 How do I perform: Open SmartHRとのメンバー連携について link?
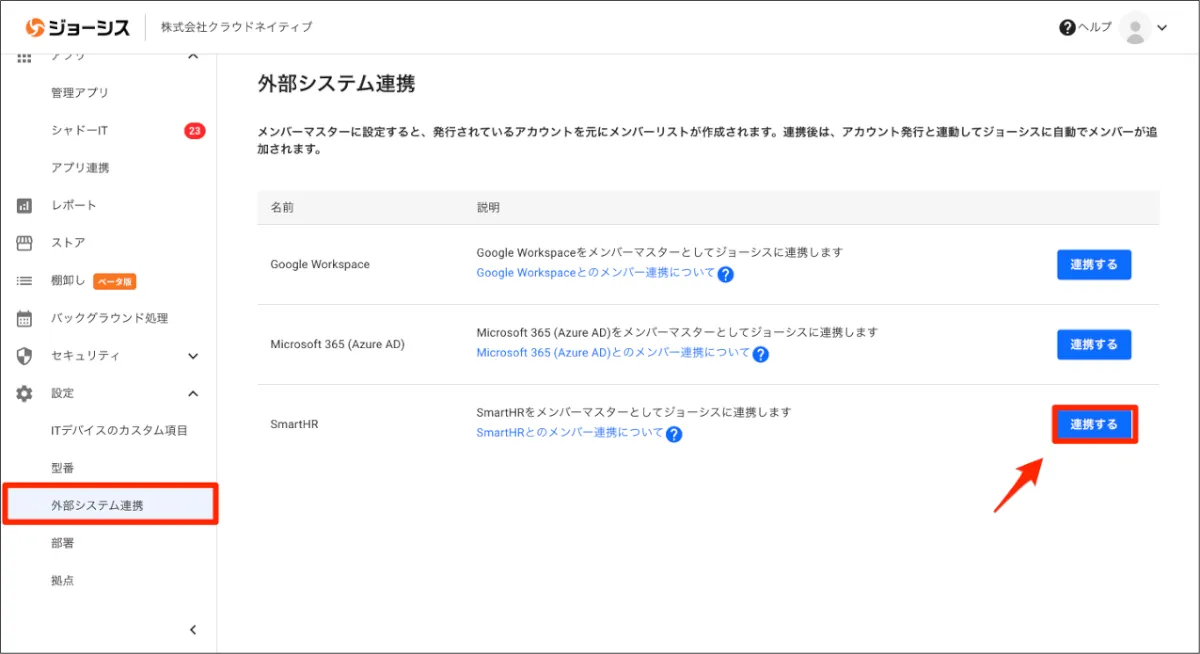click(570, 432)
